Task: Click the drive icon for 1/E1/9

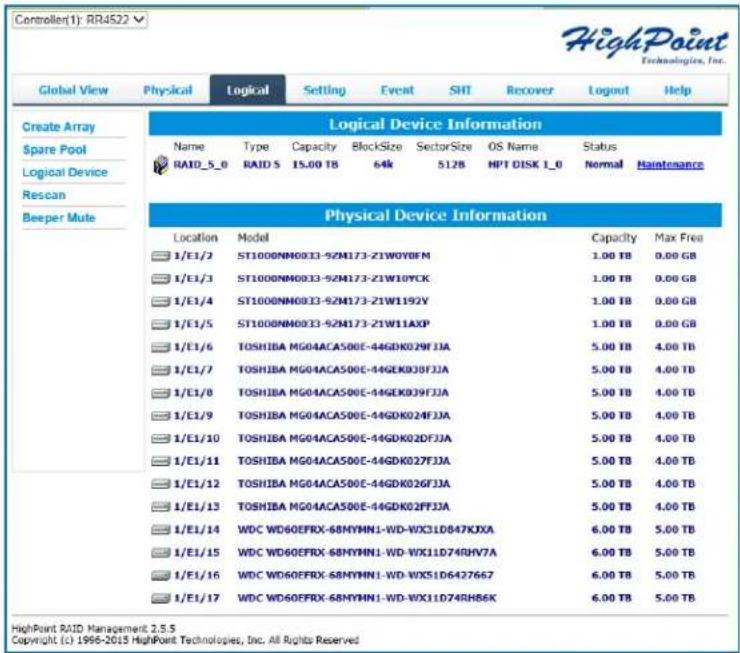Action: click(160, 416)
